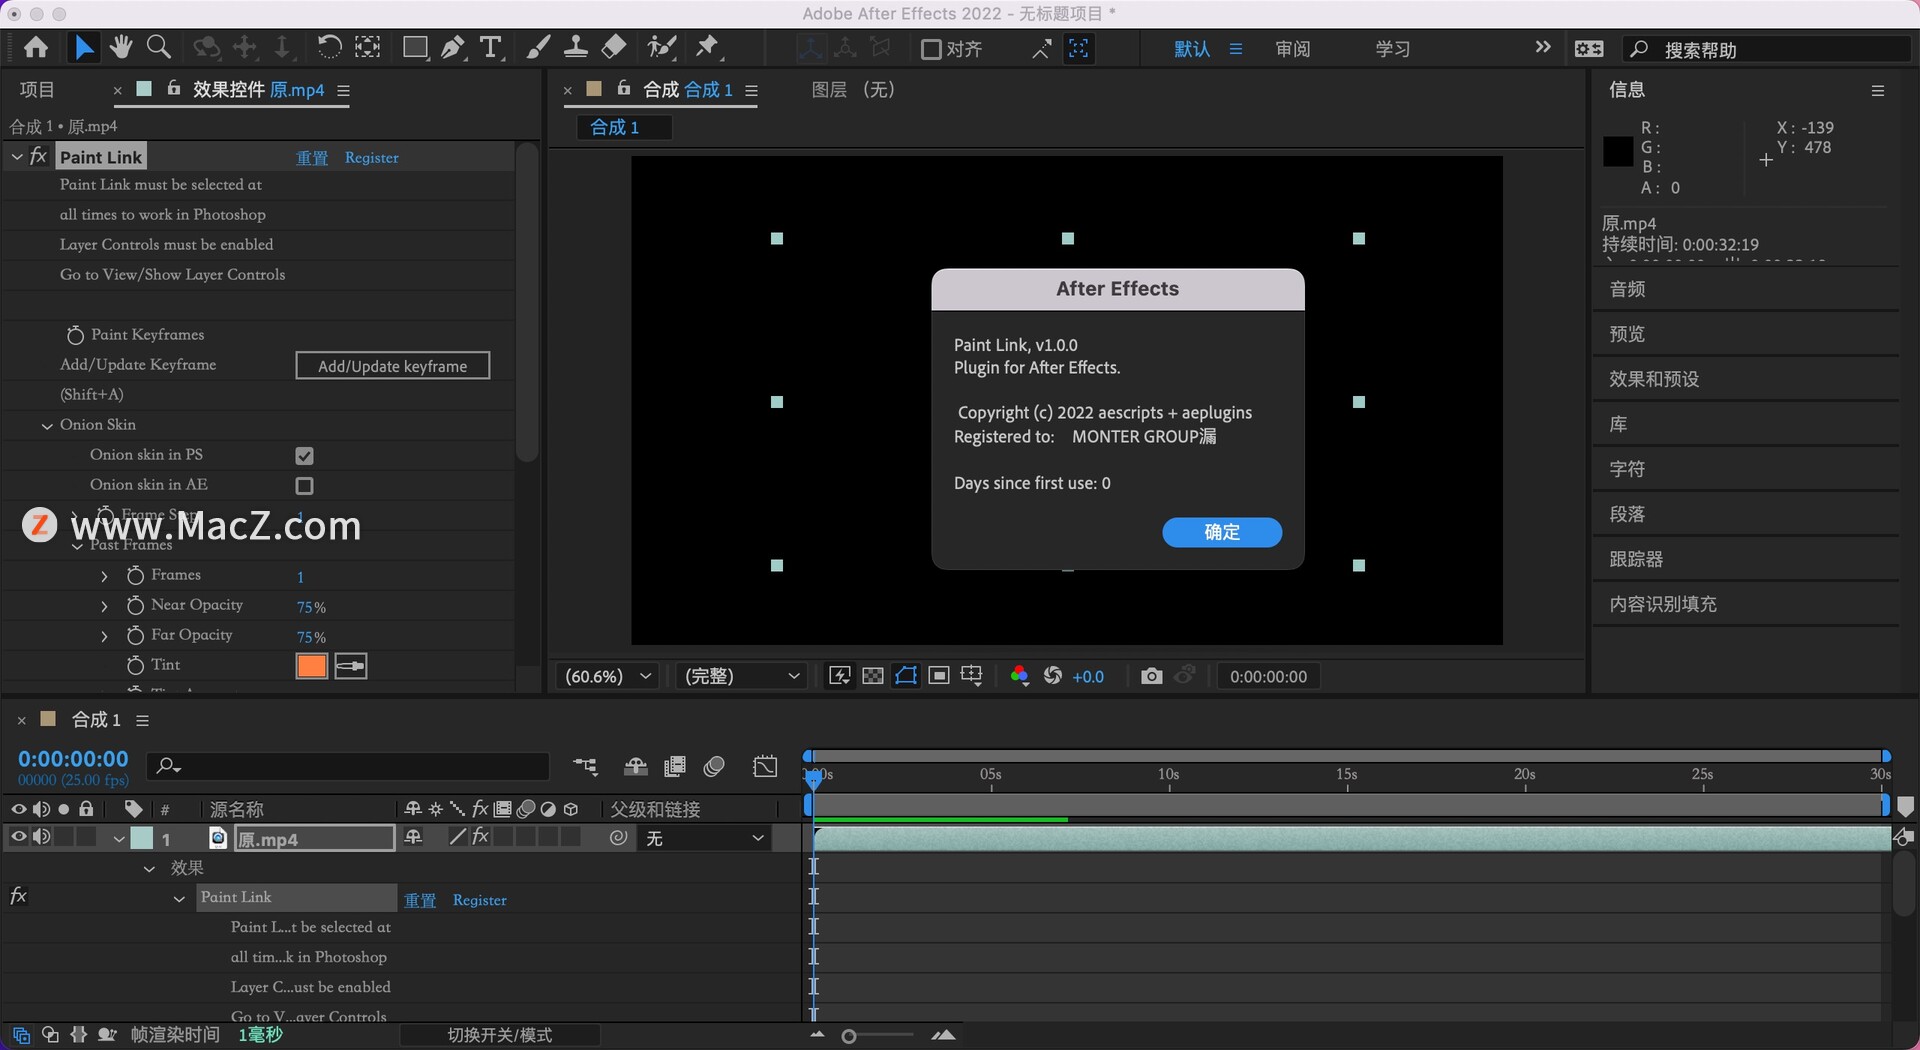Click the fast previews icon in viewer
The height and width of the screenshot is (1050, 1920).
coord(840,676)
